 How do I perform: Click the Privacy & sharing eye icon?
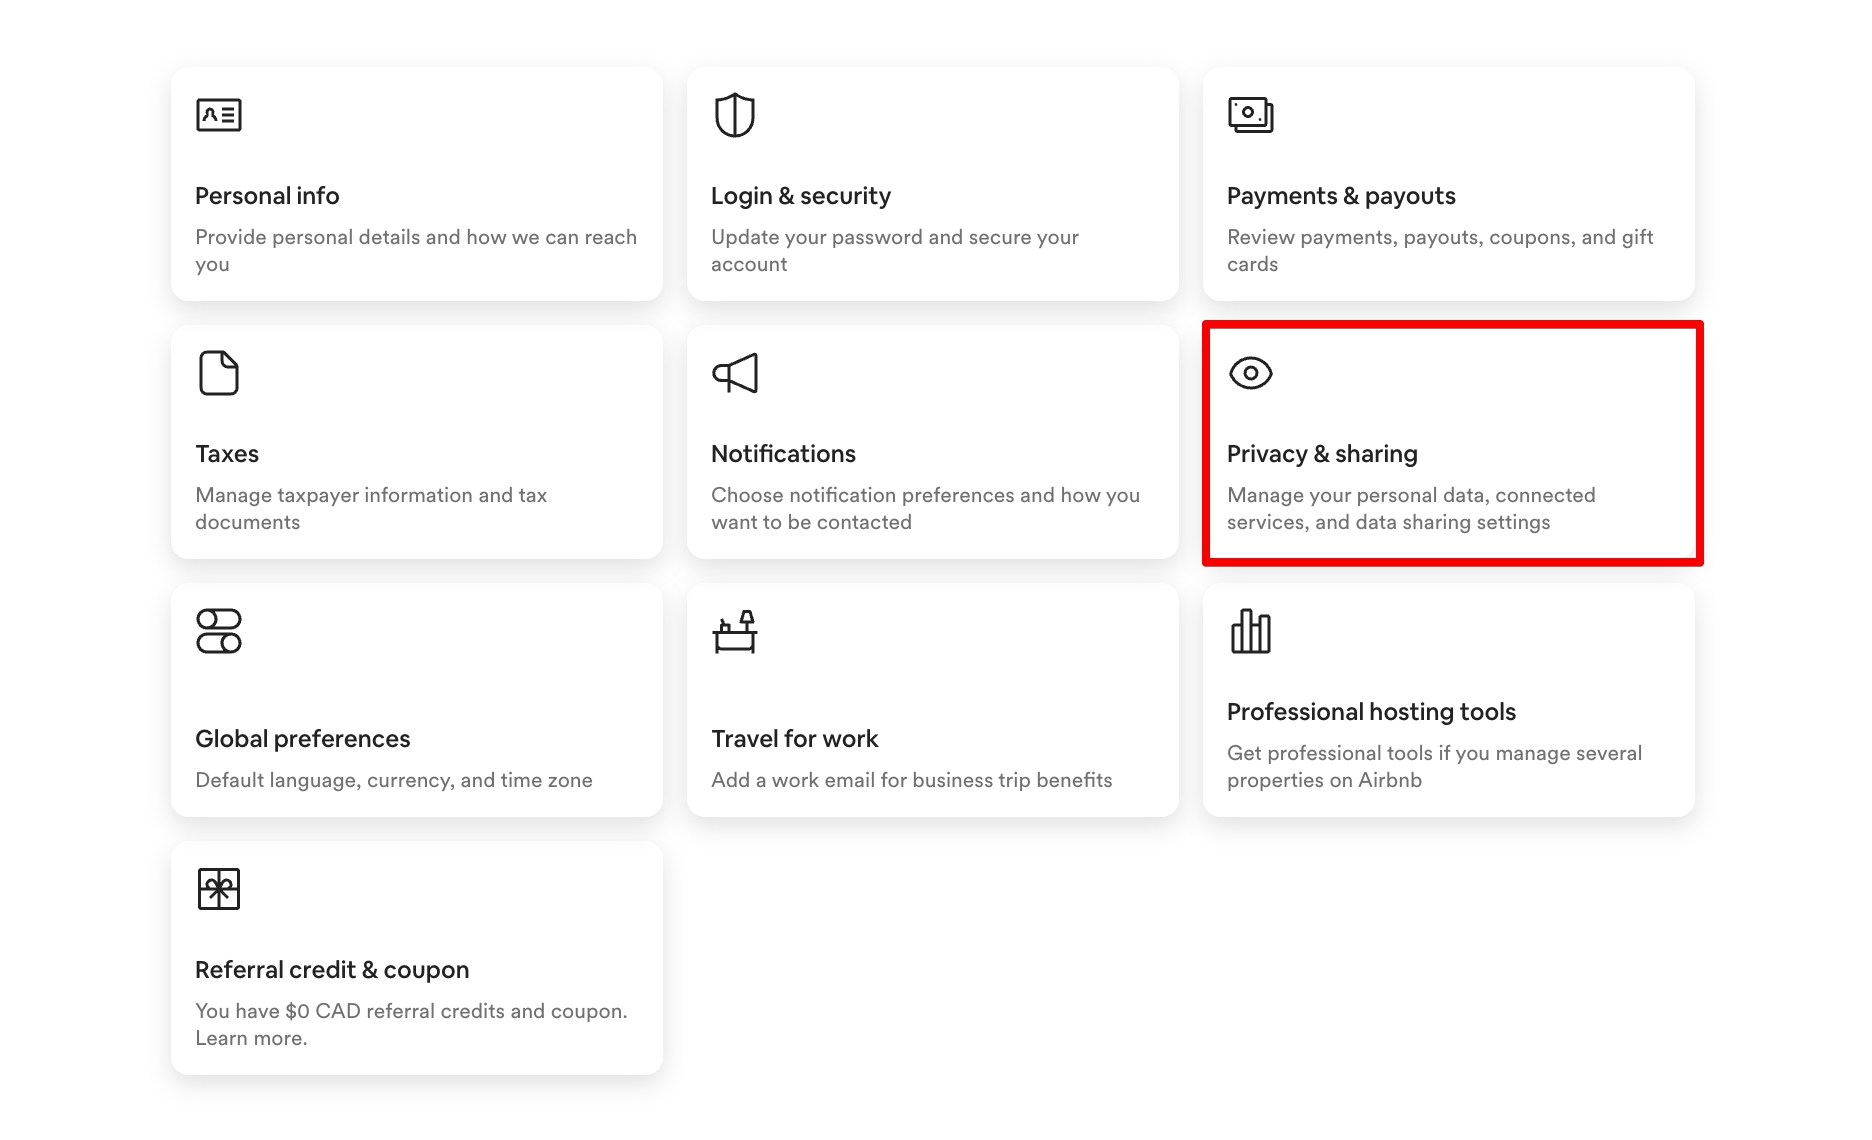pyautogui.click(x=1251, y=373)
